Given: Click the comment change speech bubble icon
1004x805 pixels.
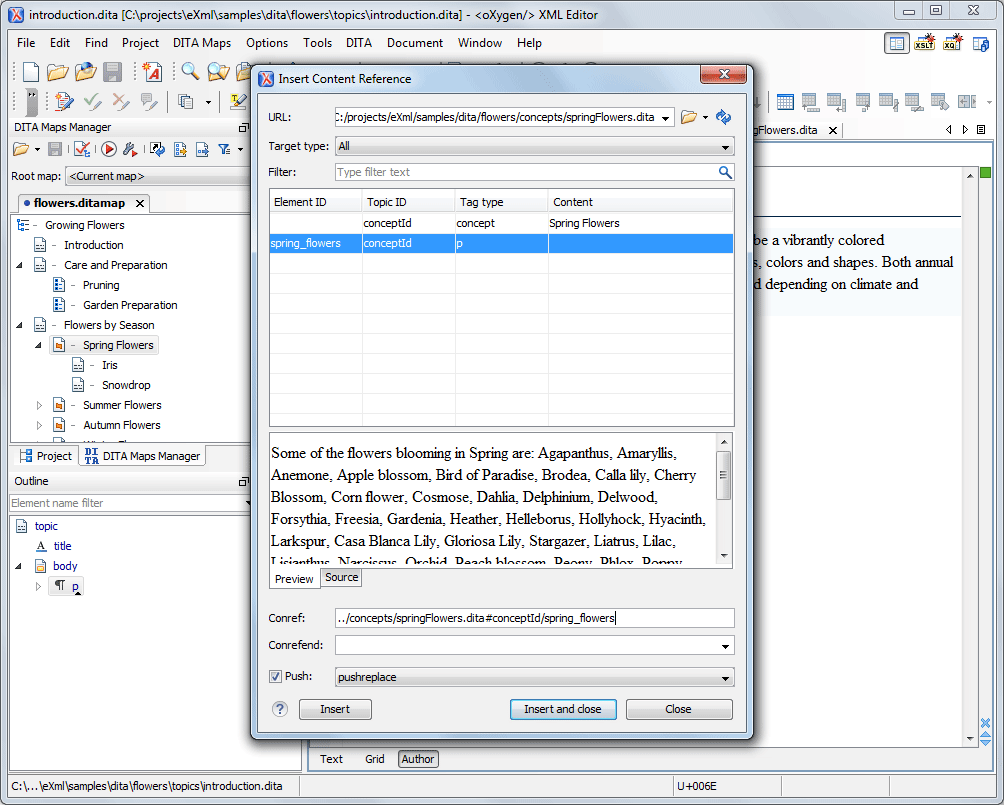Looking at the screenshot, I should tap(149, 101).
